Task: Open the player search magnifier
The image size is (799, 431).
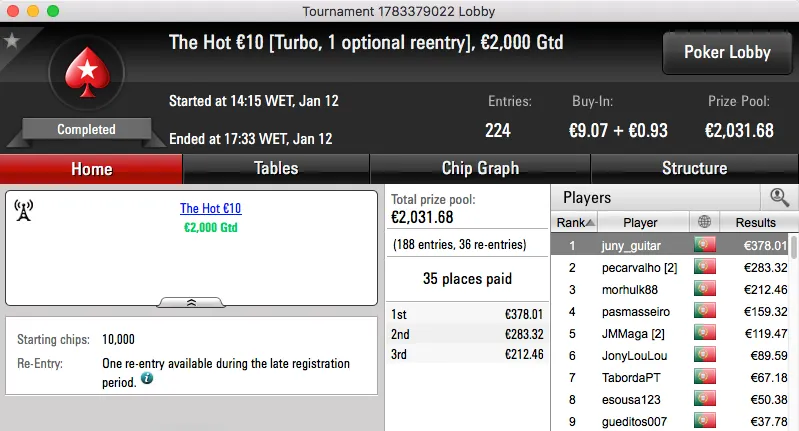Action: (779, 198)
